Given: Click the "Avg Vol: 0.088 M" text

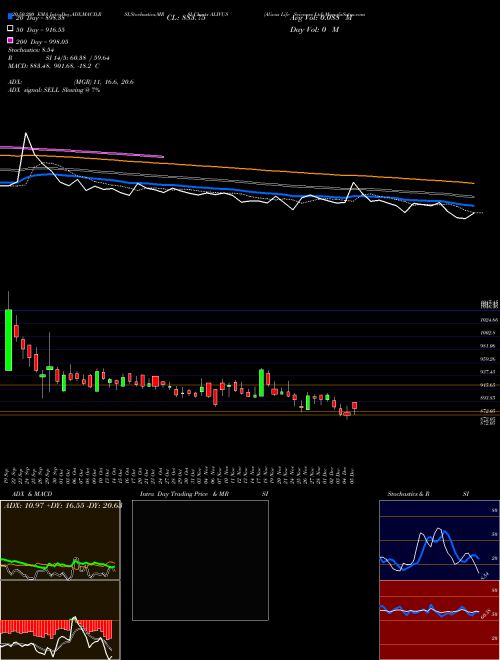Looking at the screenshot, I should pyautogui.click(x=320, y=18).
